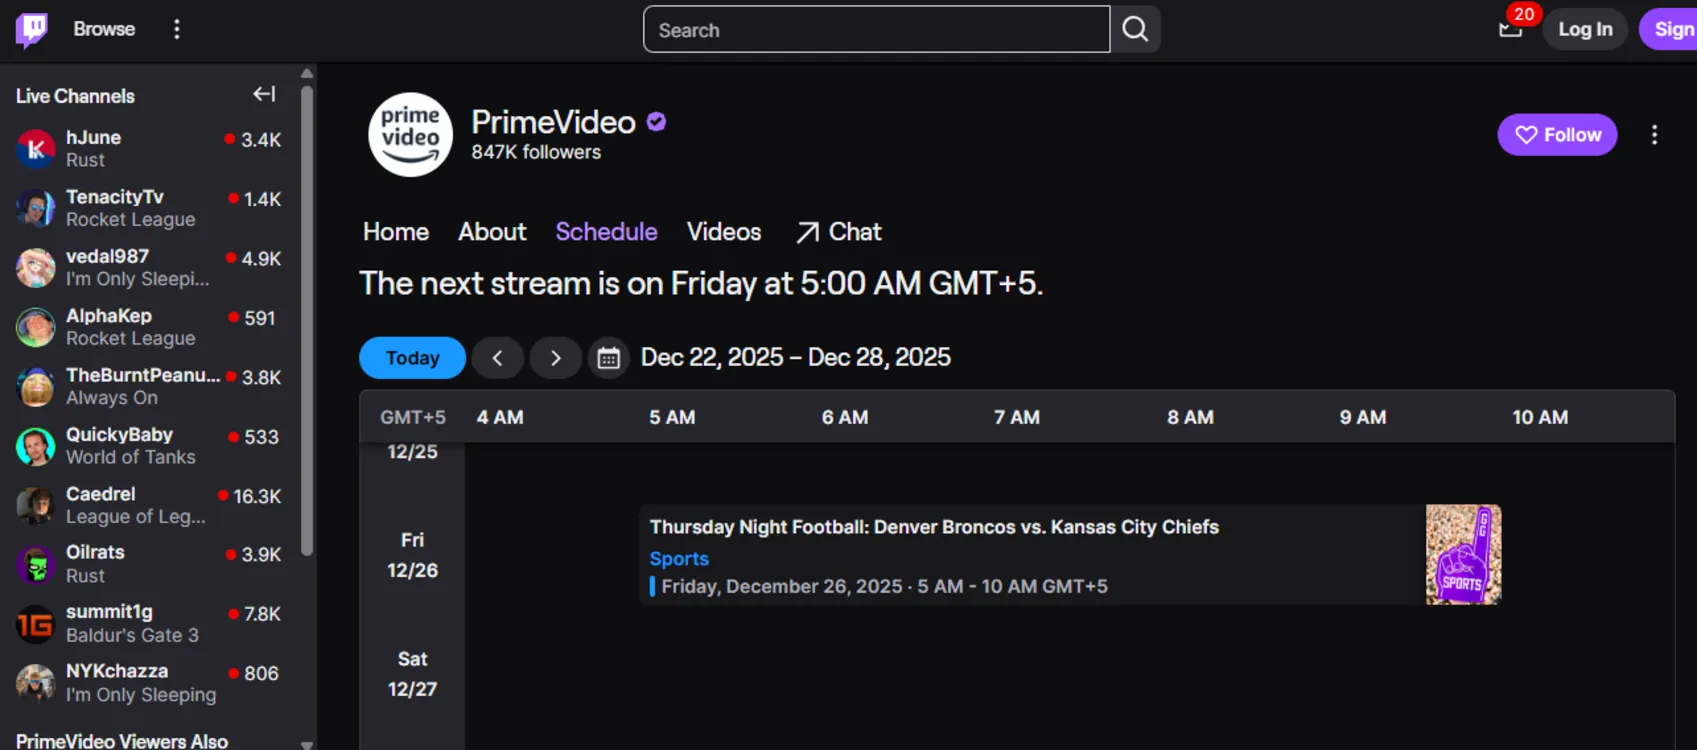
Task: Click Caedrel's 16.3K viewer count
Action: 257,496
